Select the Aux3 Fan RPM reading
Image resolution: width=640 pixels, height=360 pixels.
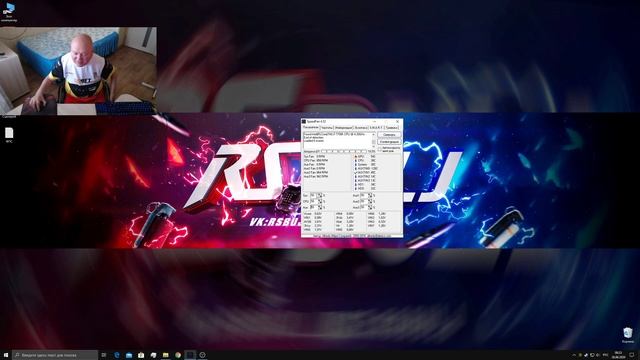316,177
